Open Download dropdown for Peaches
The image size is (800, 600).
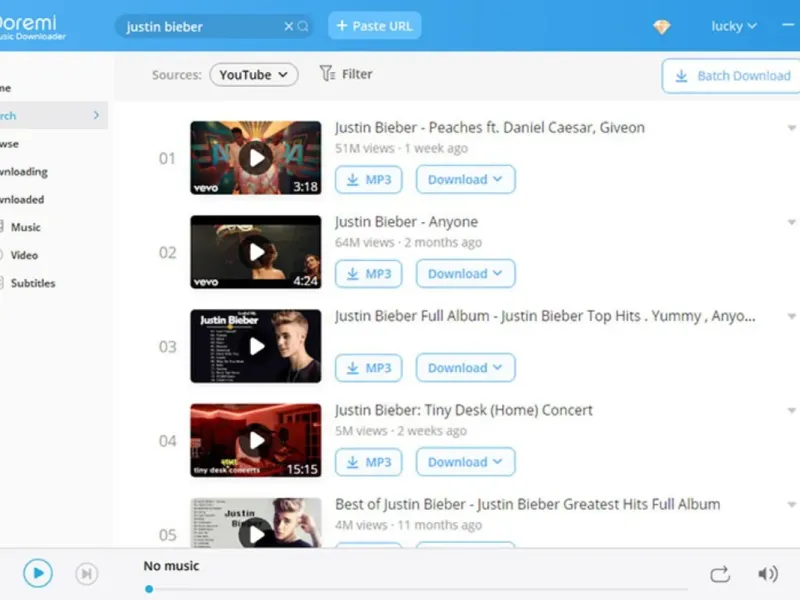pyautogui.click(x=465, y=180)
